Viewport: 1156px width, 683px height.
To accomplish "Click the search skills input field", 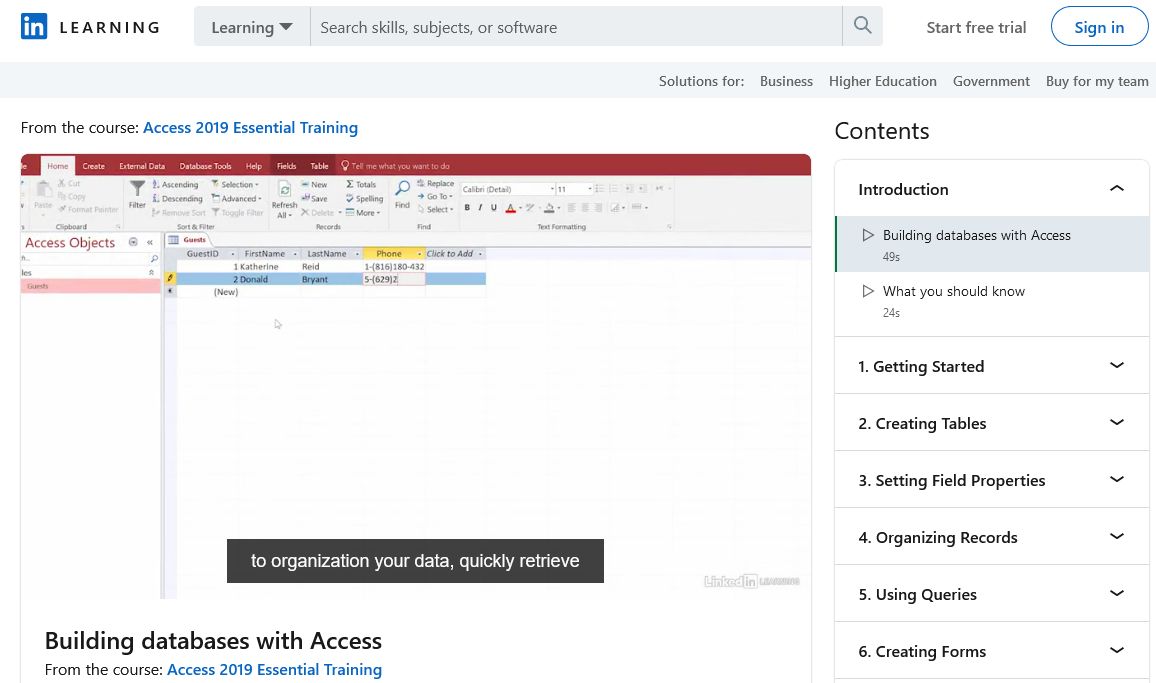I will pos(575,26).
